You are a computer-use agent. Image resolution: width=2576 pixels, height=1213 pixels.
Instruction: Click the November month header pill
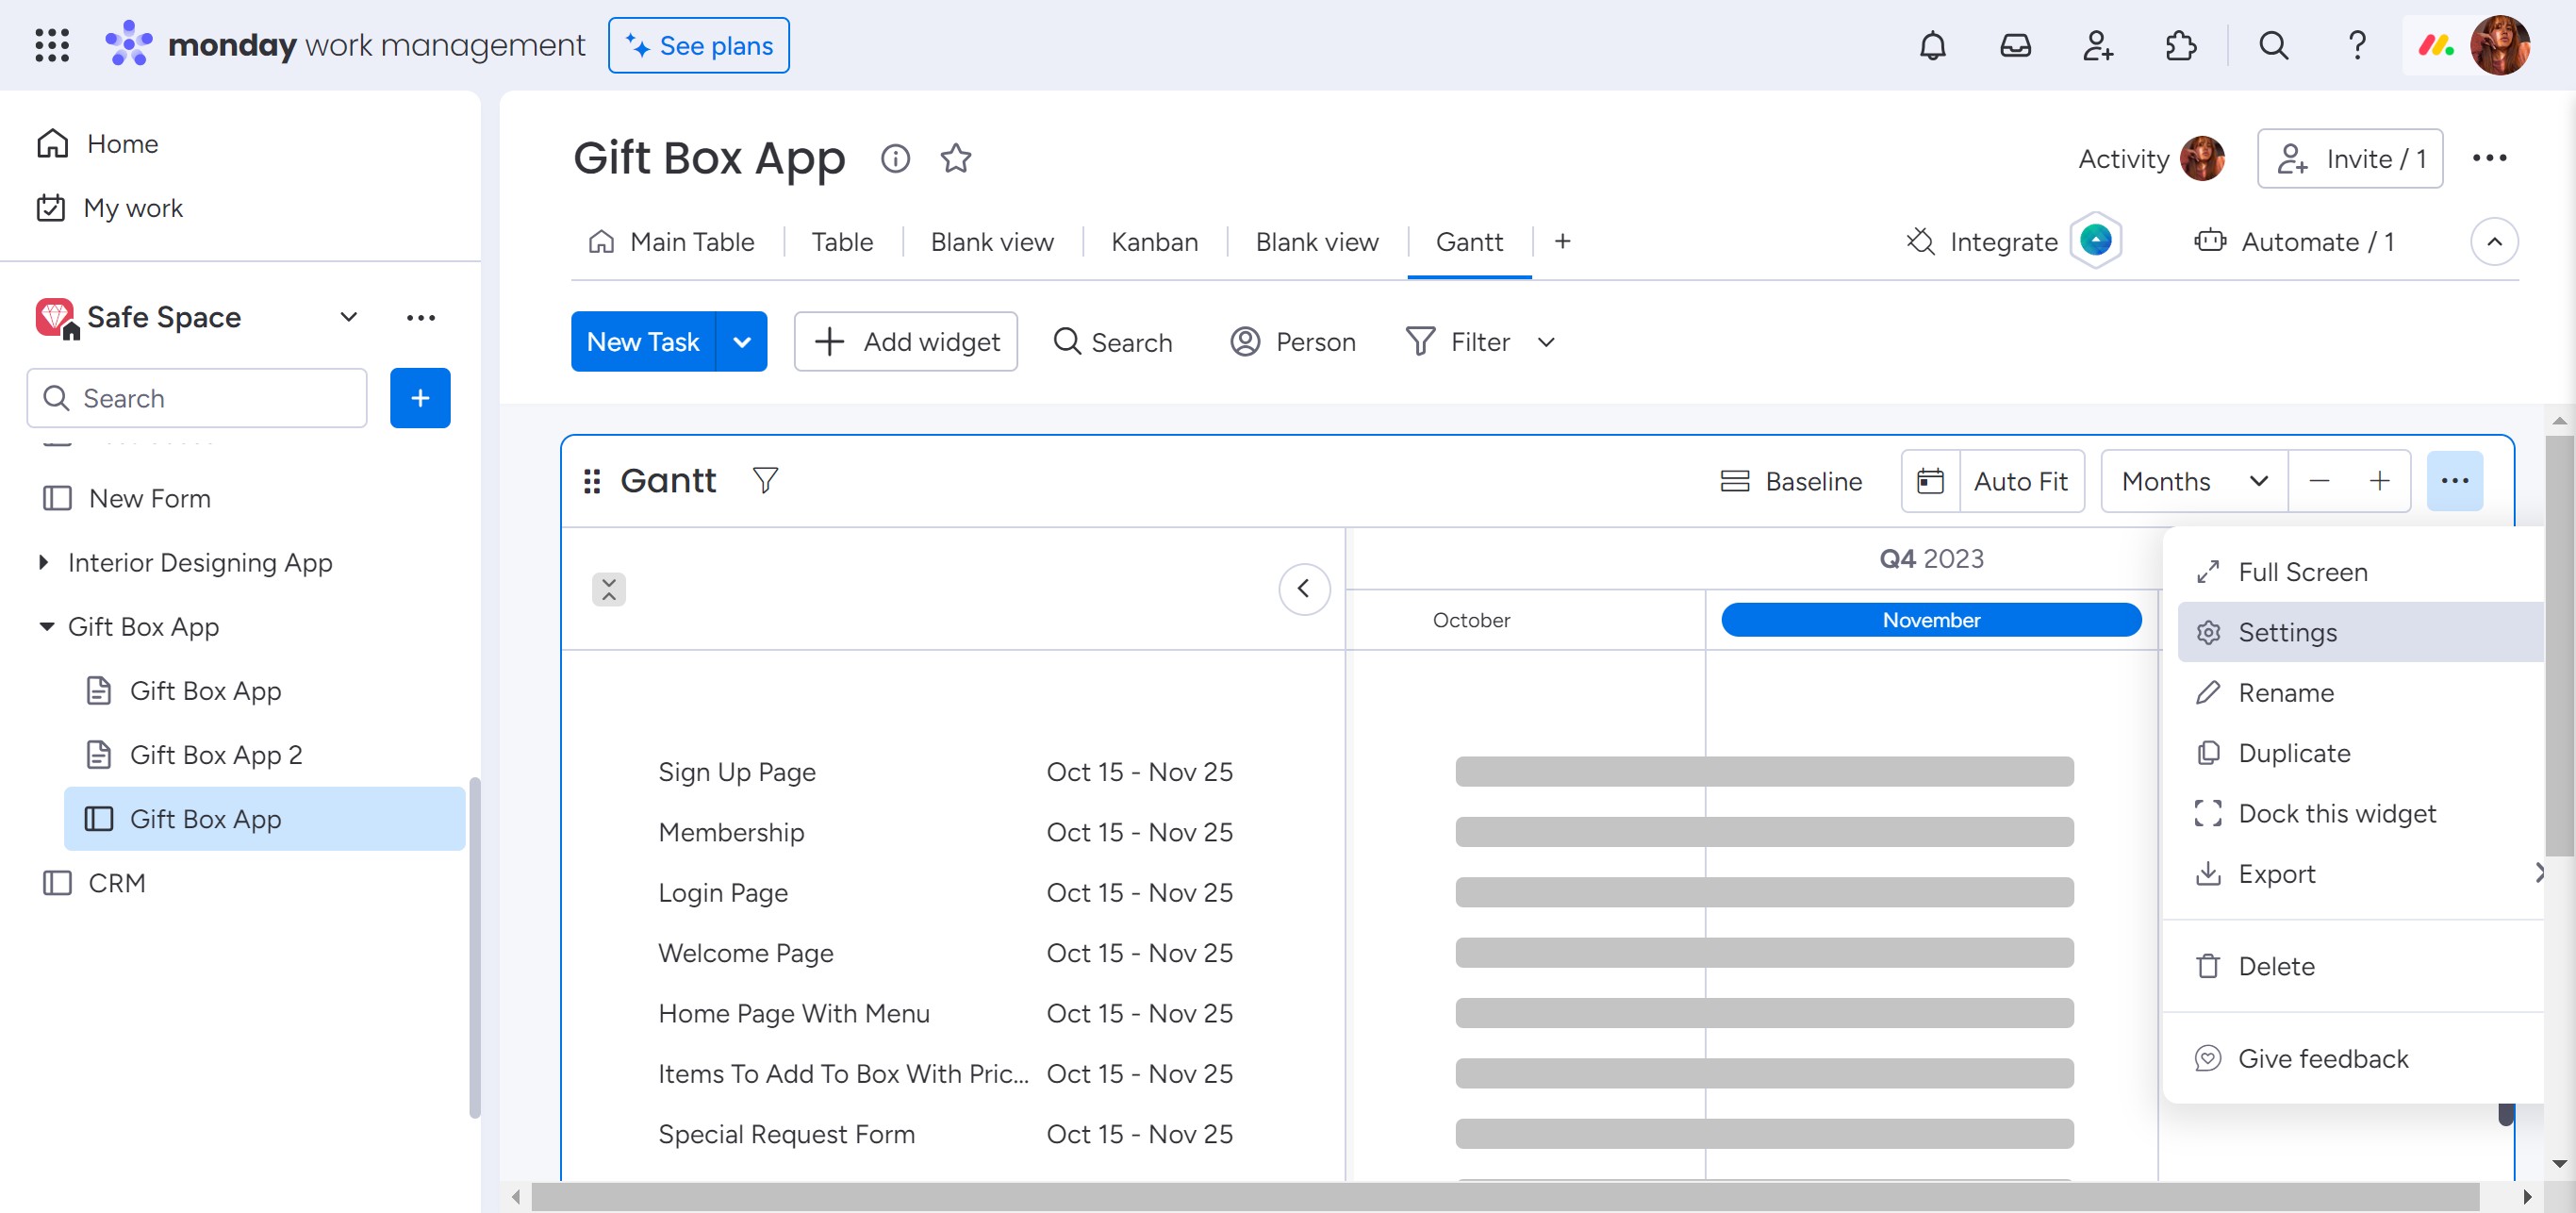click(x=1931, y=620)
